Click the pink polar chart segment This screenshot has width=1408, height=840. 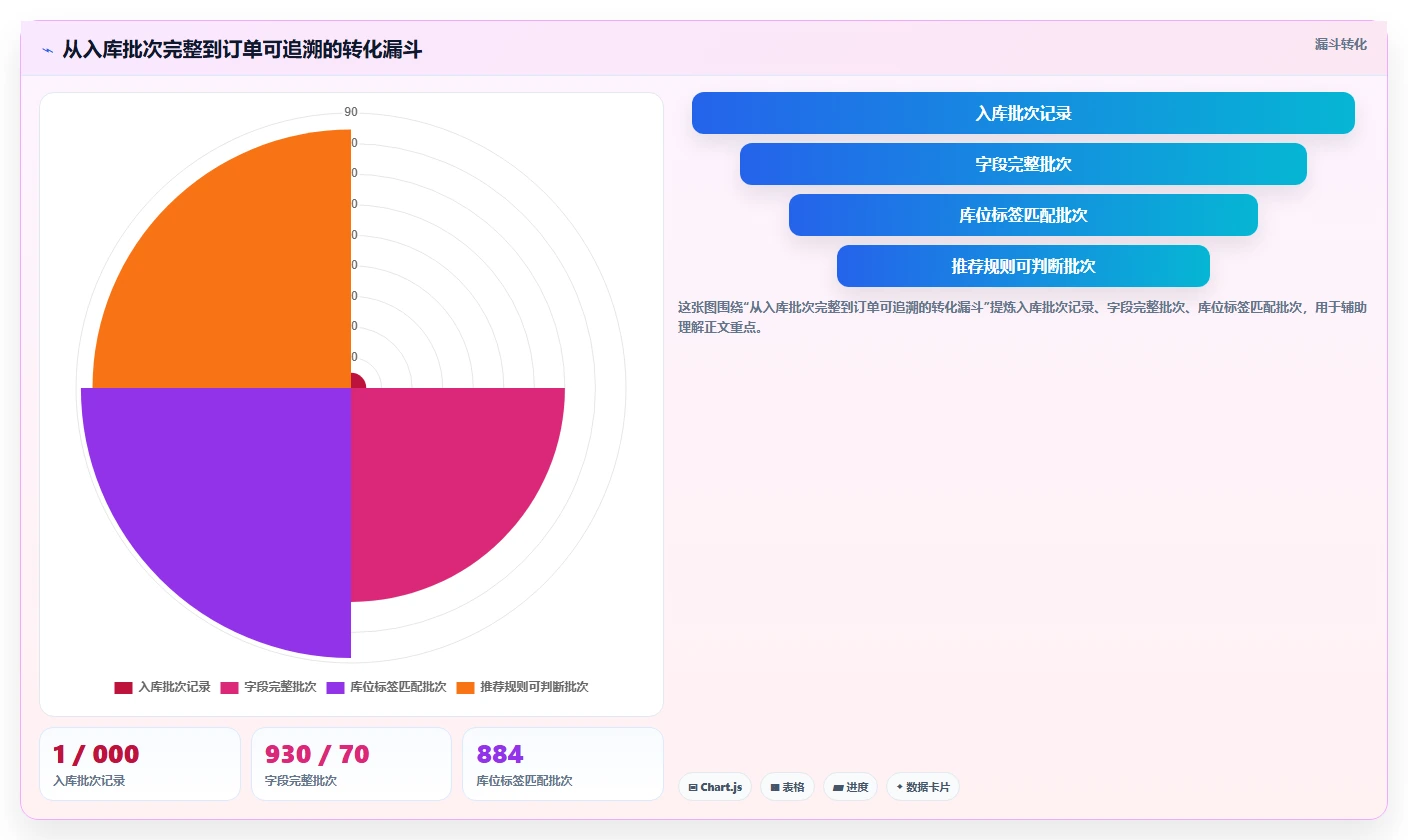point(440,475)
